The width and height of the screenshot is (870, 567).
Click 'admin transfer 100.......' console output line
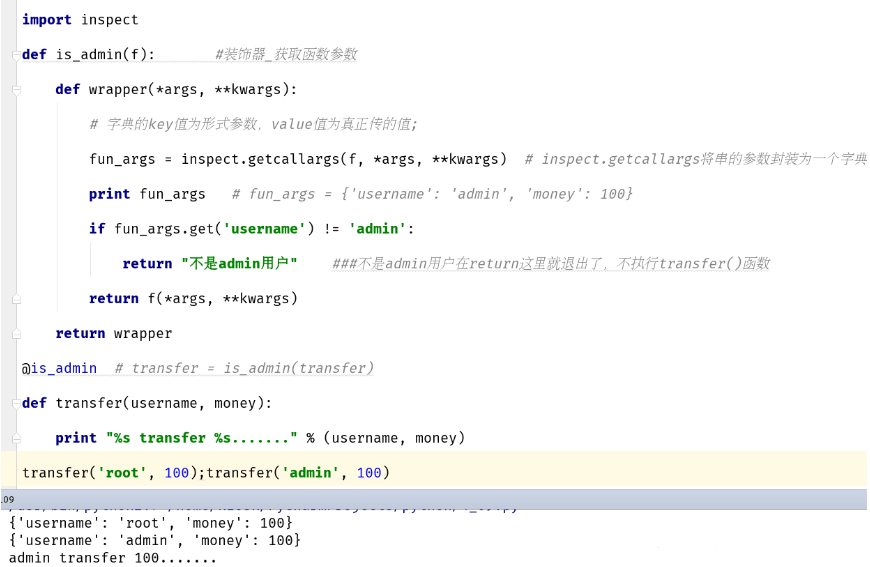[112, 558]
